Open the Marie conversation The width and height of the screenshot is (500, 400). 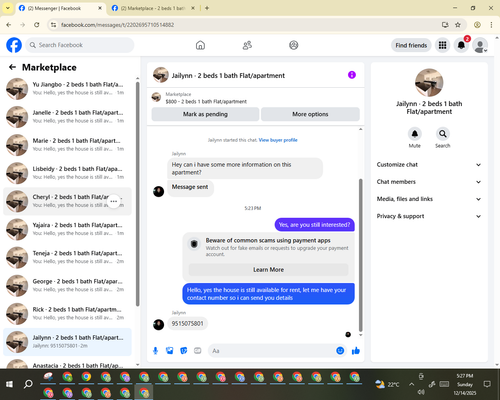(68, 145)
